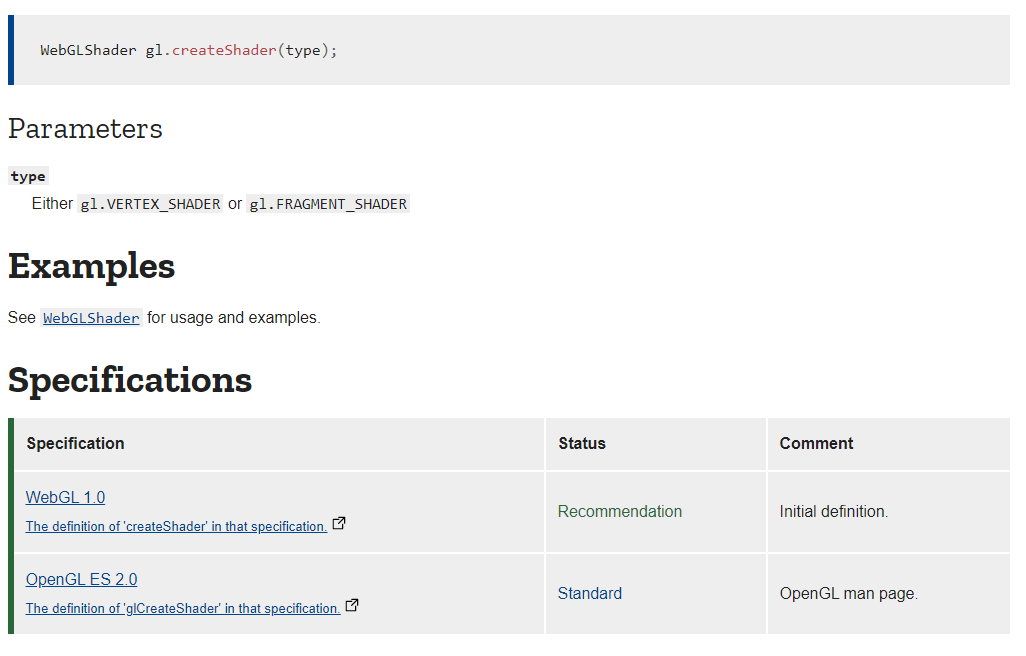Screen dimensions: 1026x656
Task: Click the Parameters heading
Action: coord(85,128)
